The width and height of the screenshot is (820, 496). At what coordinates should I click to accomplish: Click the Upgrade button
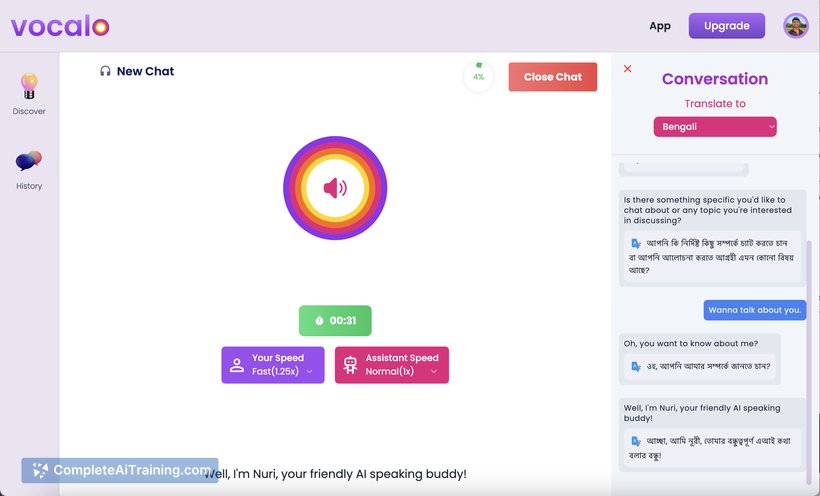tap(726, 26)
